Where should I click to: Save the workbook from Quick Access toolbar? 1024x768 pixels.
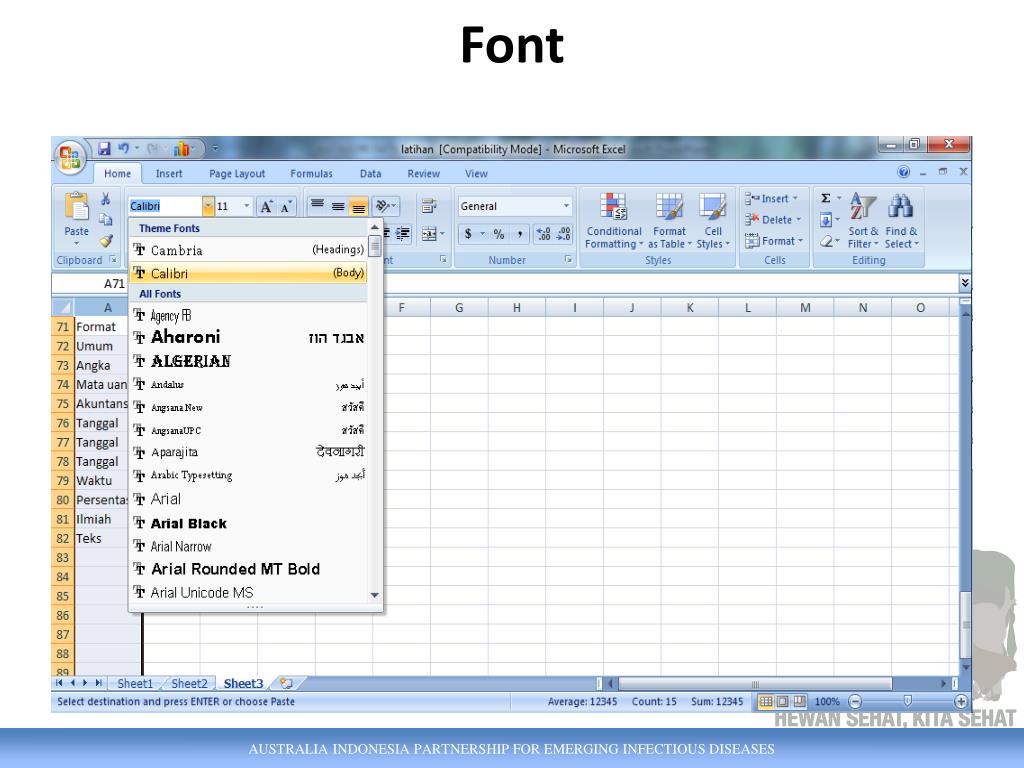coord(104,149)
